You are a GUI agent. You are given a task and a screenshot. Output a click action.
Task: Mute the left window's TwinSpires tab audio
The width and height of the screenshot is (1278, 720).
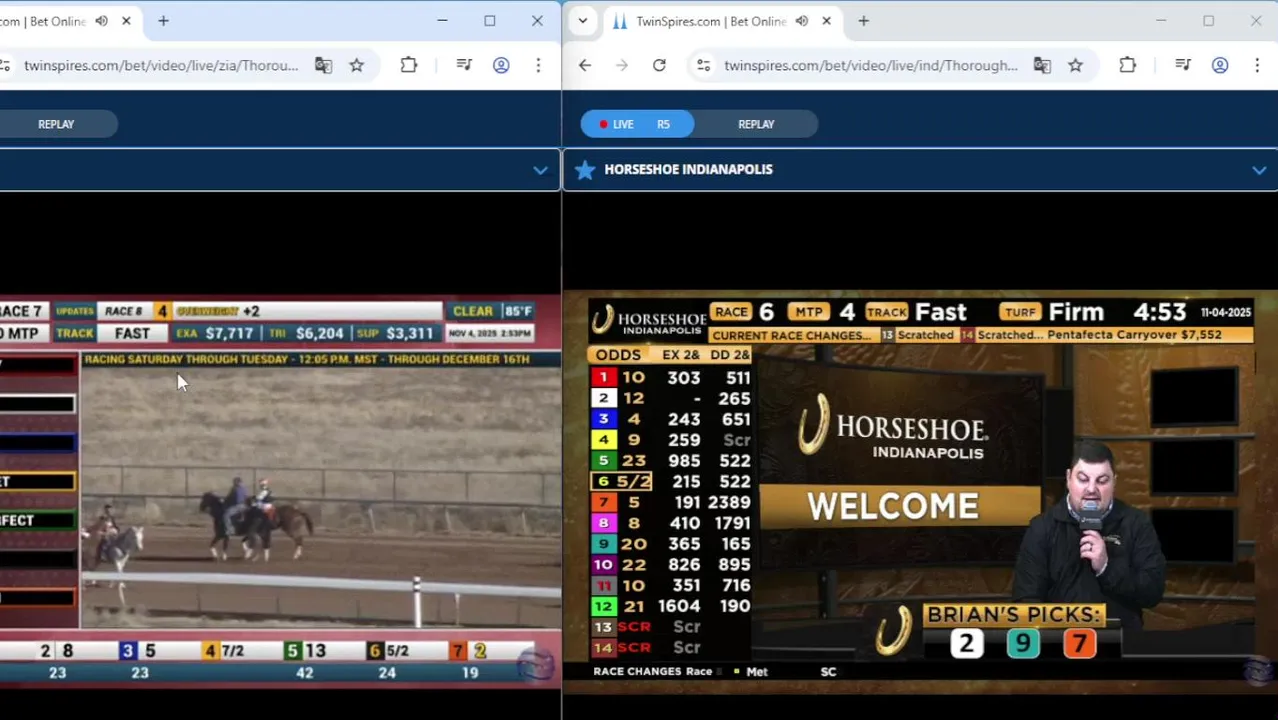click(102, 21)
